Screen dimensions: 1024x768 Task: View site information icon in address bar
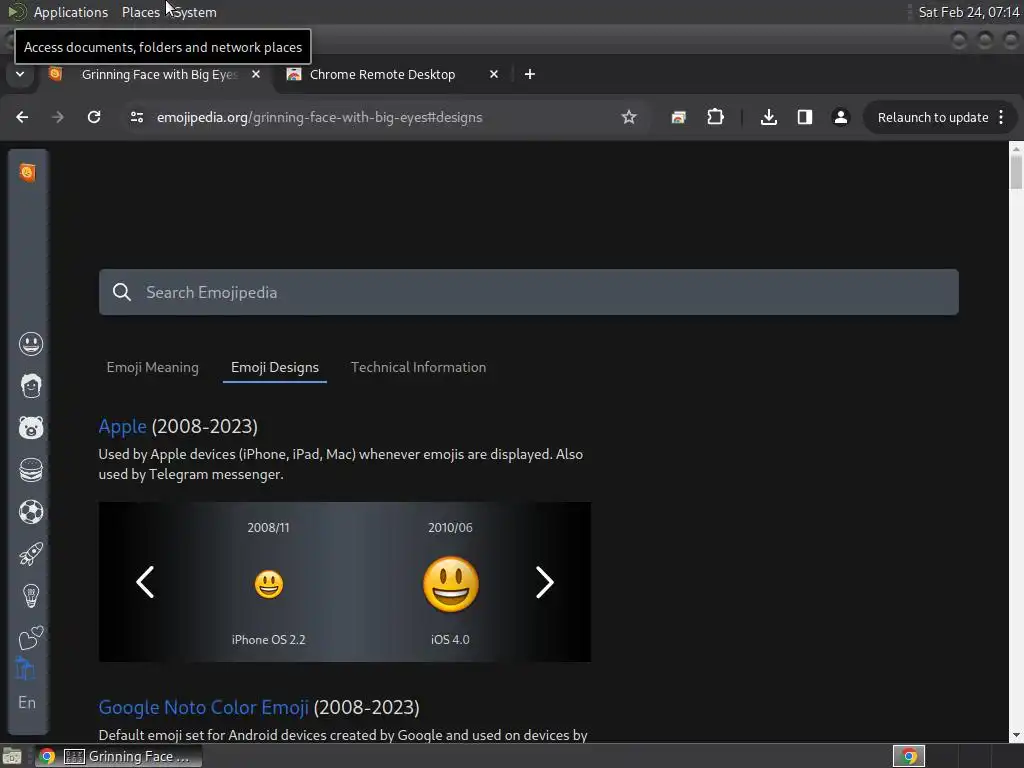pyautogui.click(x=136, y=117)
